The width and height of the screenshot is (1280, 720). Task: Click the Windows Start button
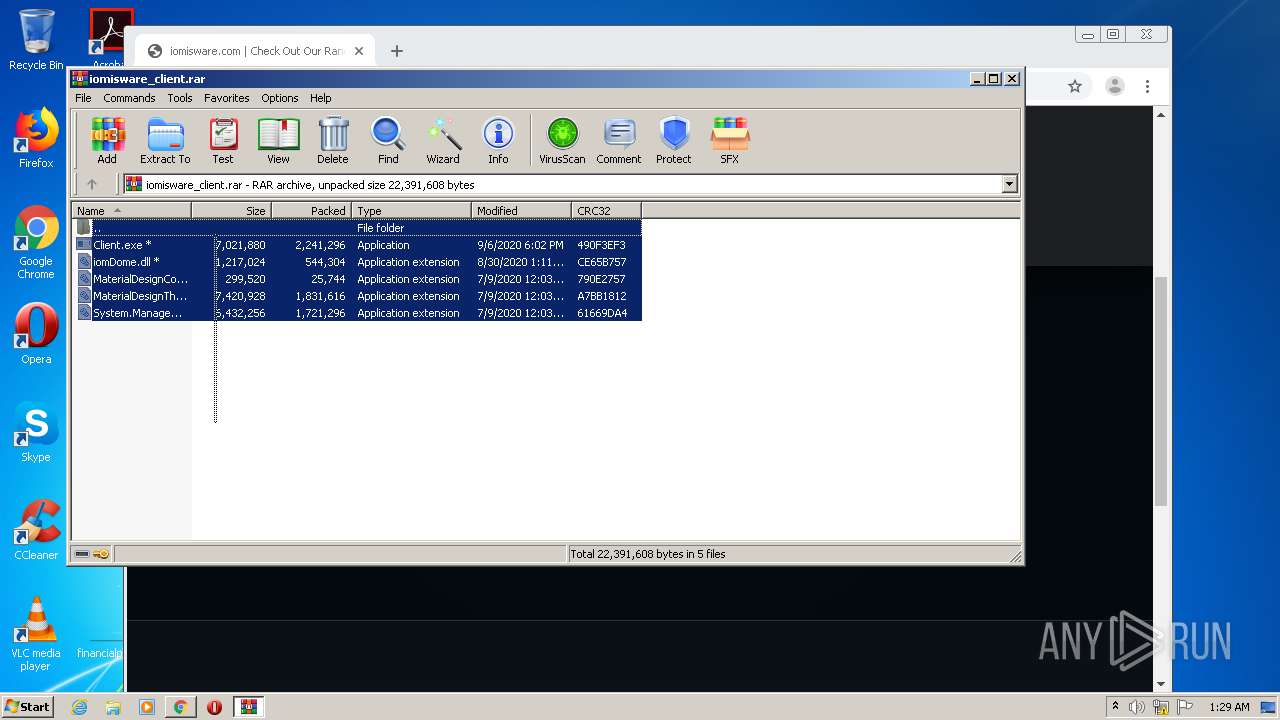(x=28, y=706)
